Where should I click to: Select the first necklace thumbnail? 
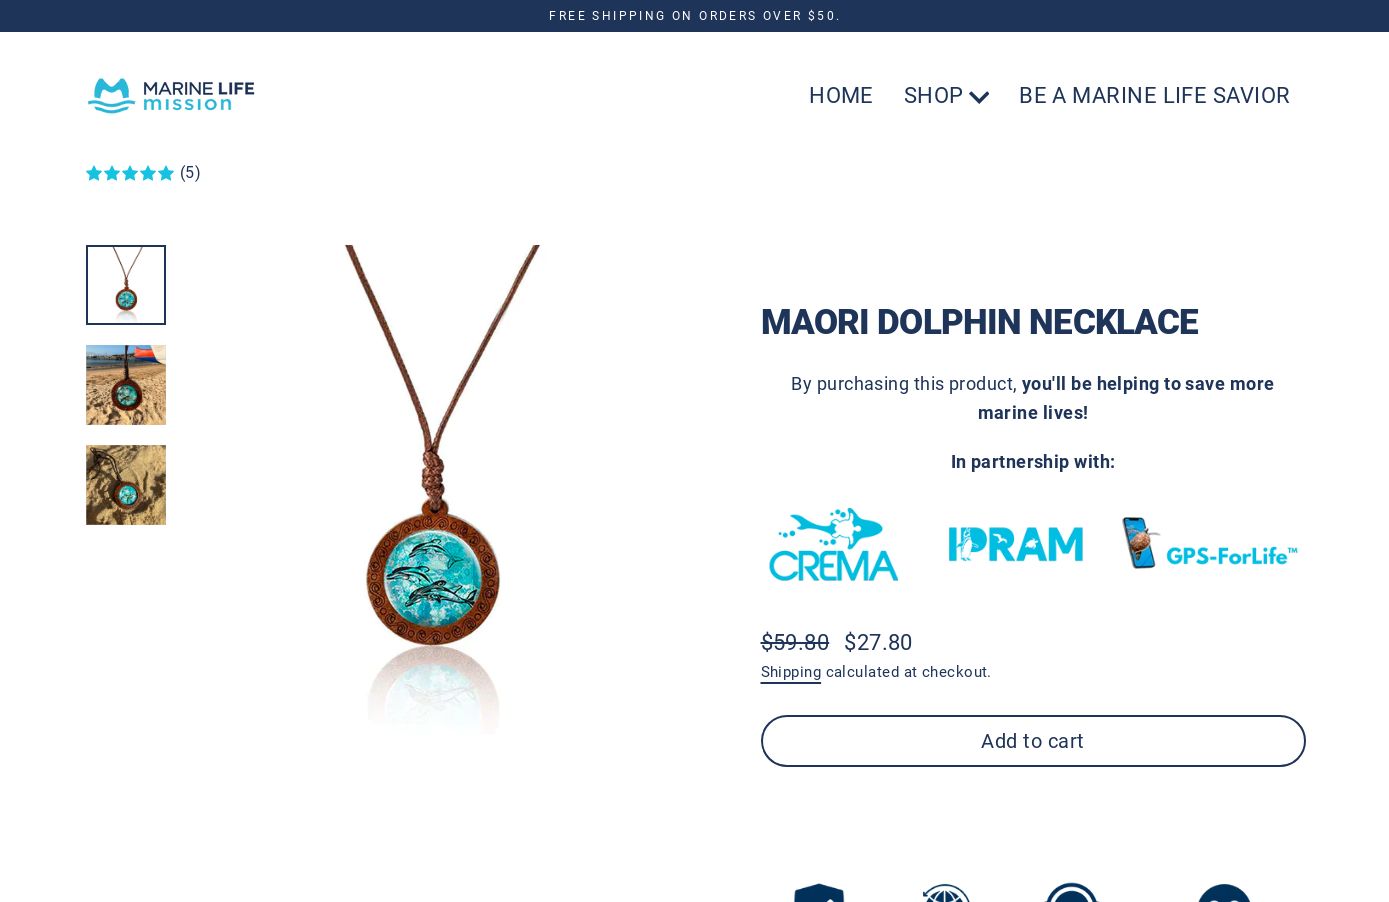point(126,285)
